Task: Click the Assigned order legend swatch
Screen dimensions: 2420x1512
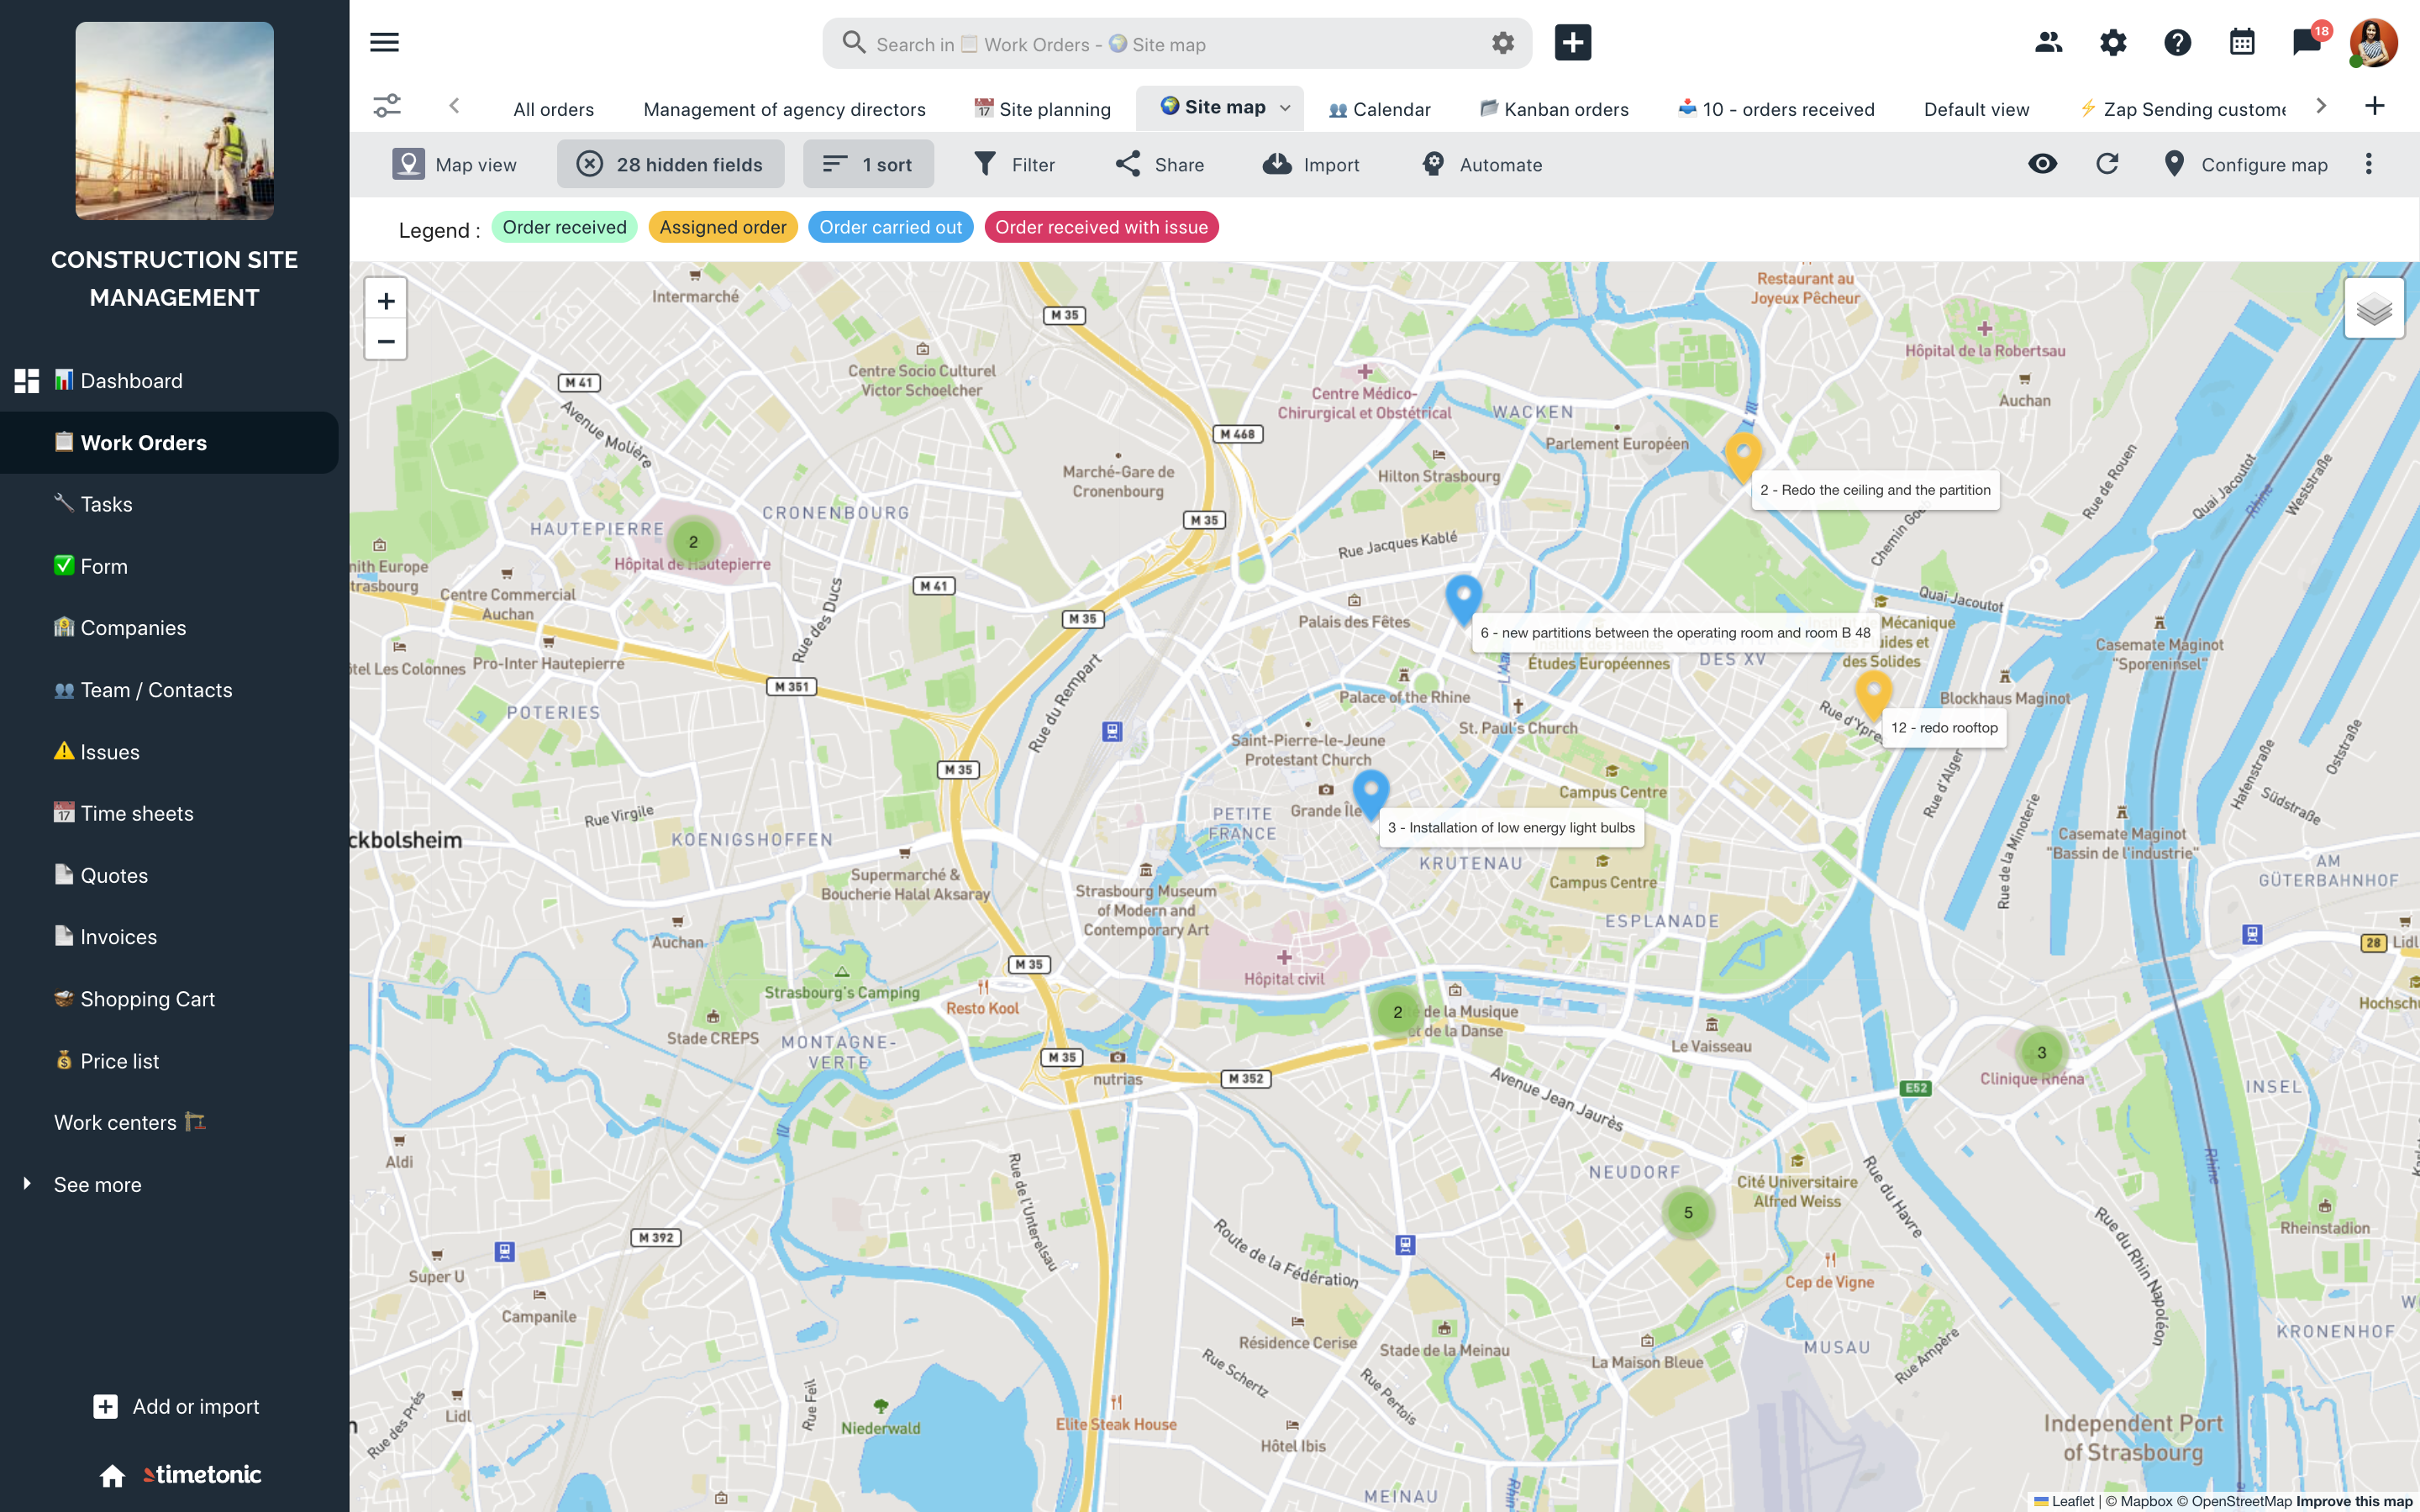Action: tap(723, 227)
